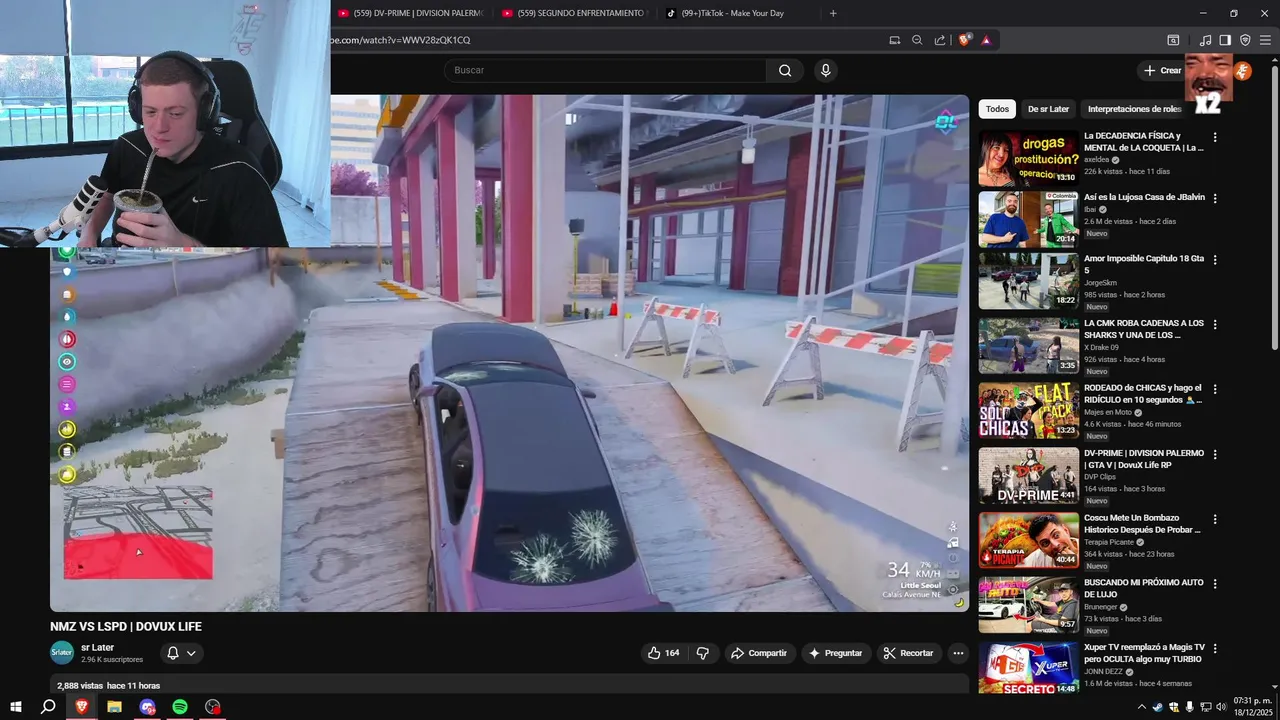Open options for BUSCANDO MI PRÓXIMO AUTO video

click(x=1215, y=584)
